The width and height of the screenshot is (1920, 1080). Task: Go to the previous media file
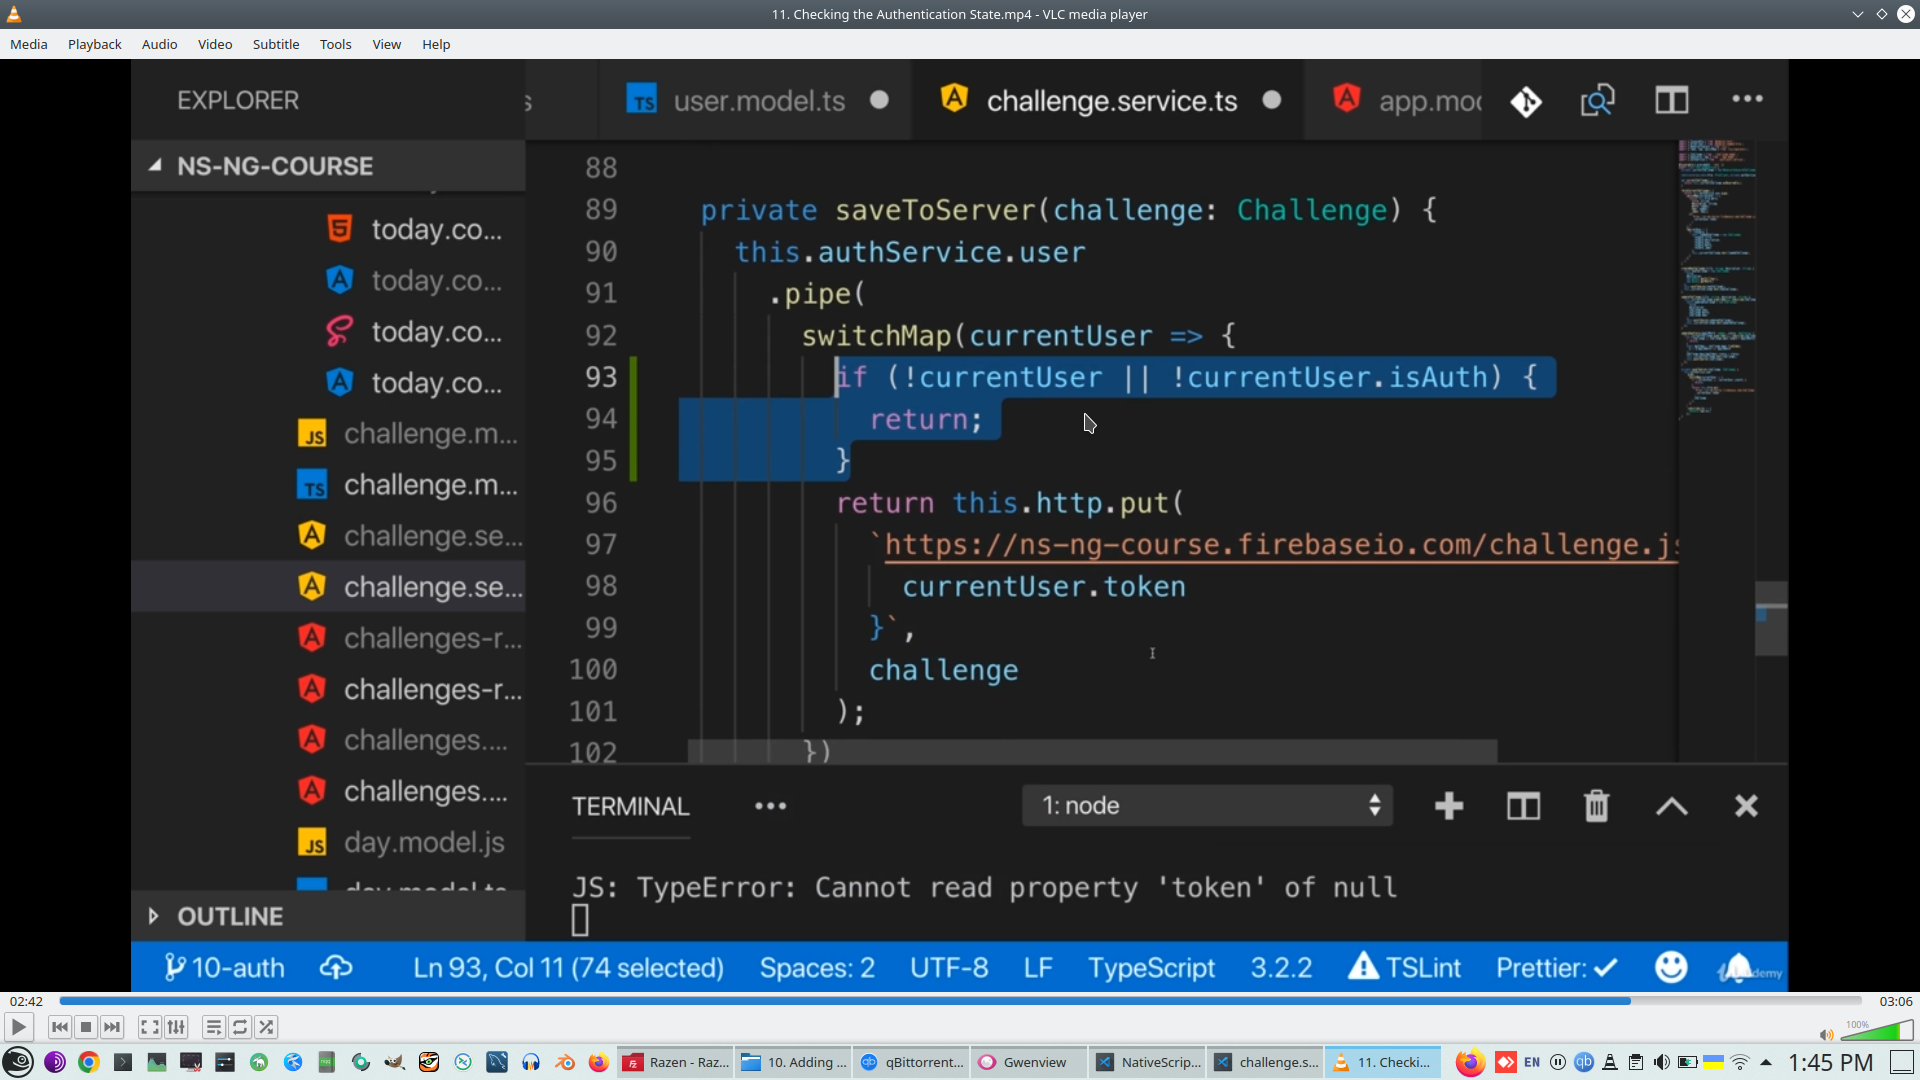click(60, 1027)
